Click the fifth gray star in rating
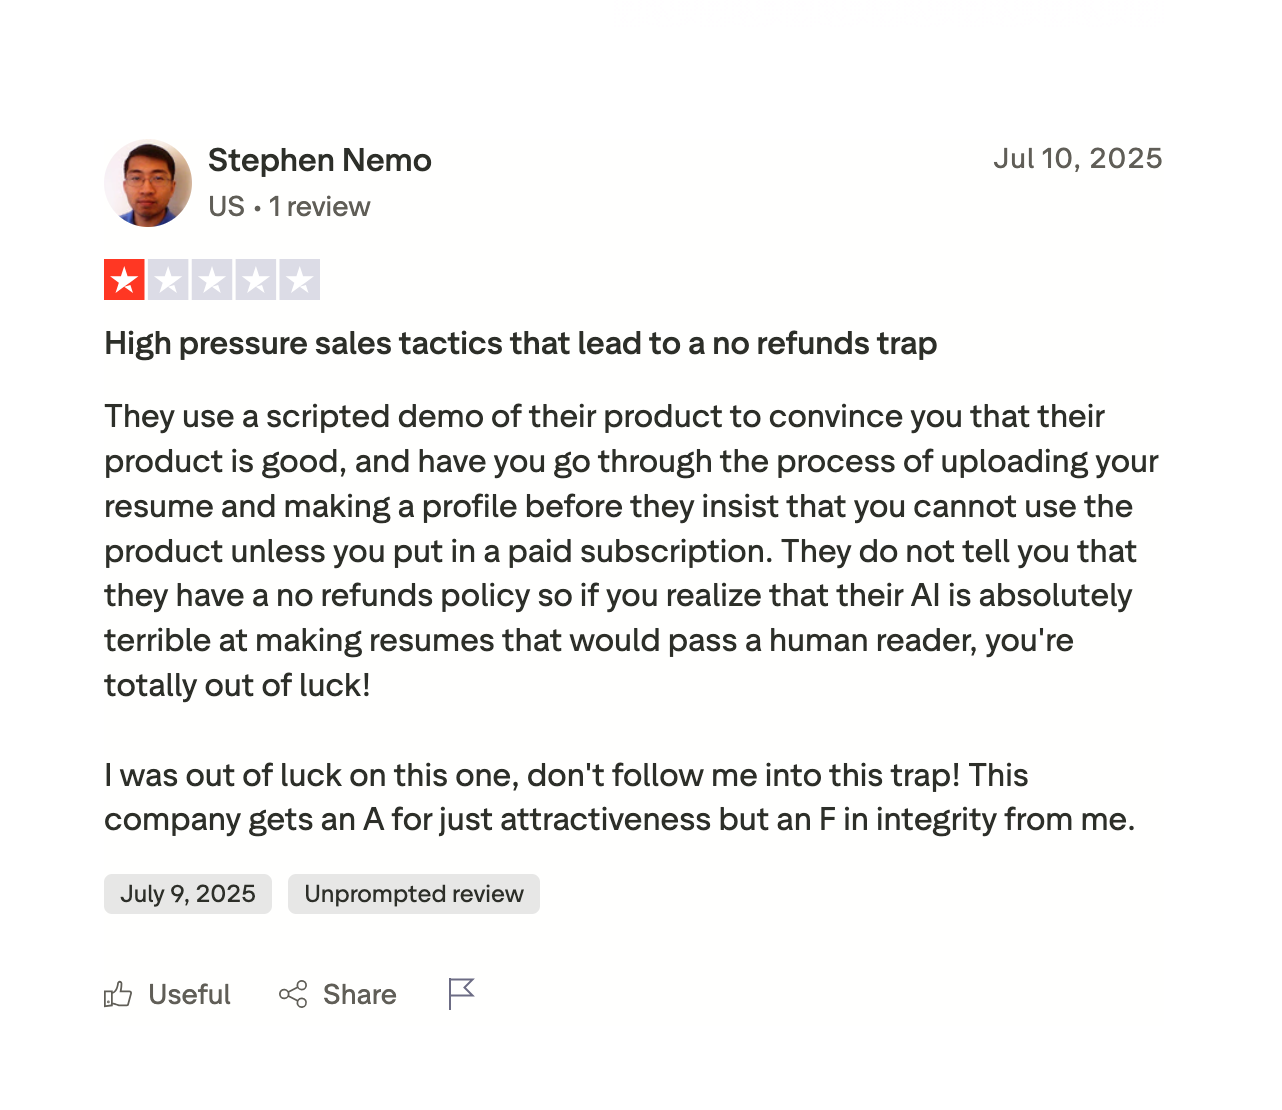1282x1110 pixels. pyautogui.click(x=300, y=280)
